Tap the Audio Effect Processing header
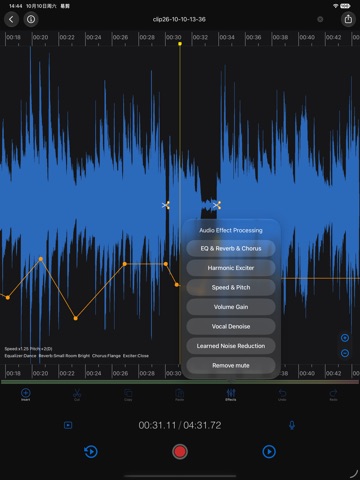The height and width of the screenshot is (480, 360). (231, 230)
